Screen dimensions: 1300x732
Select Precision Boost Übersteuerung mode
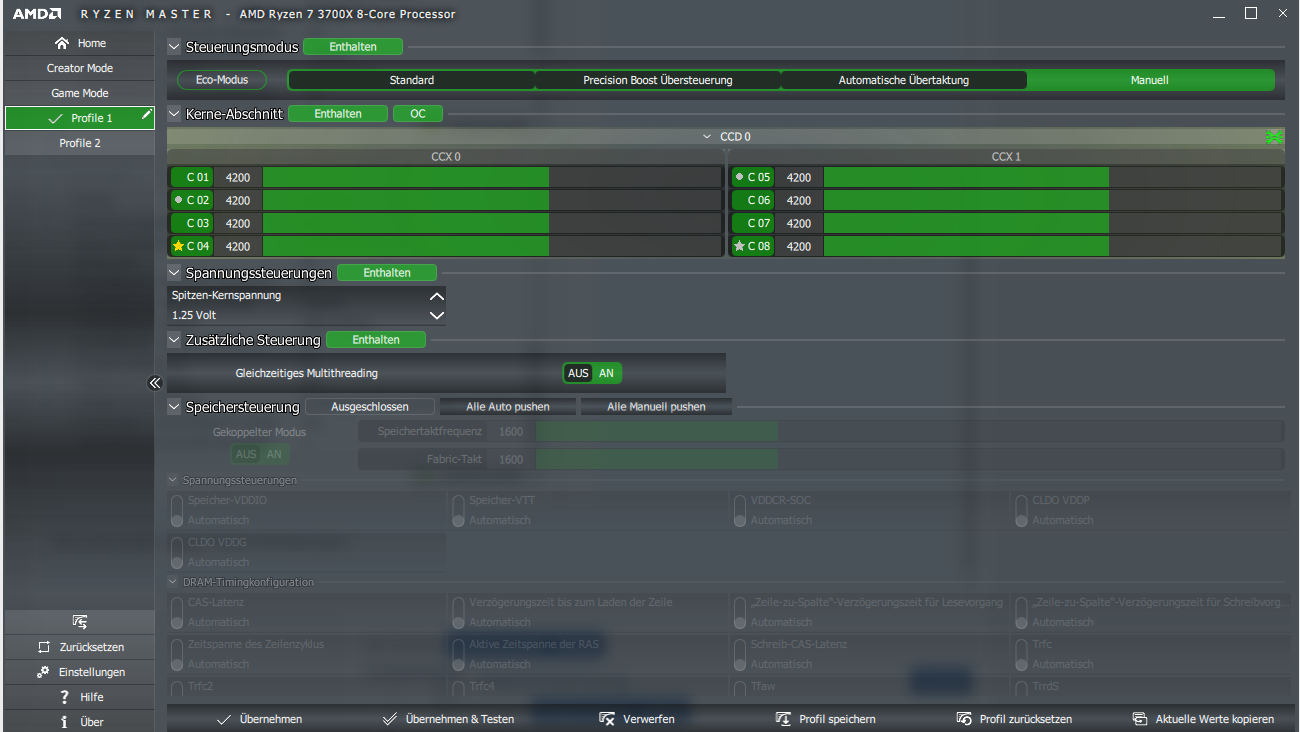point(658,80)
